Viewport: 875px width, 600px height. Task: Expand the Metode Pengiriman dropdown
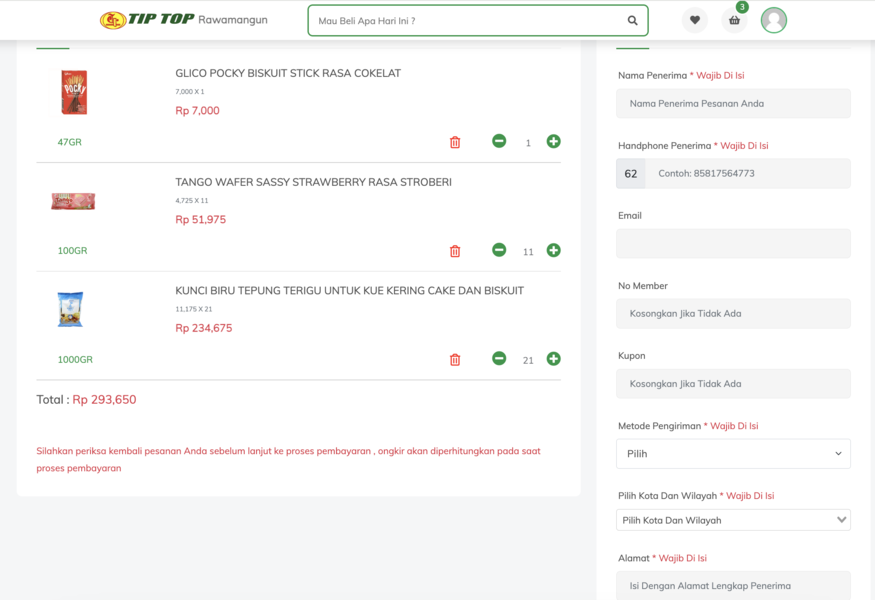tap(733, 453)
